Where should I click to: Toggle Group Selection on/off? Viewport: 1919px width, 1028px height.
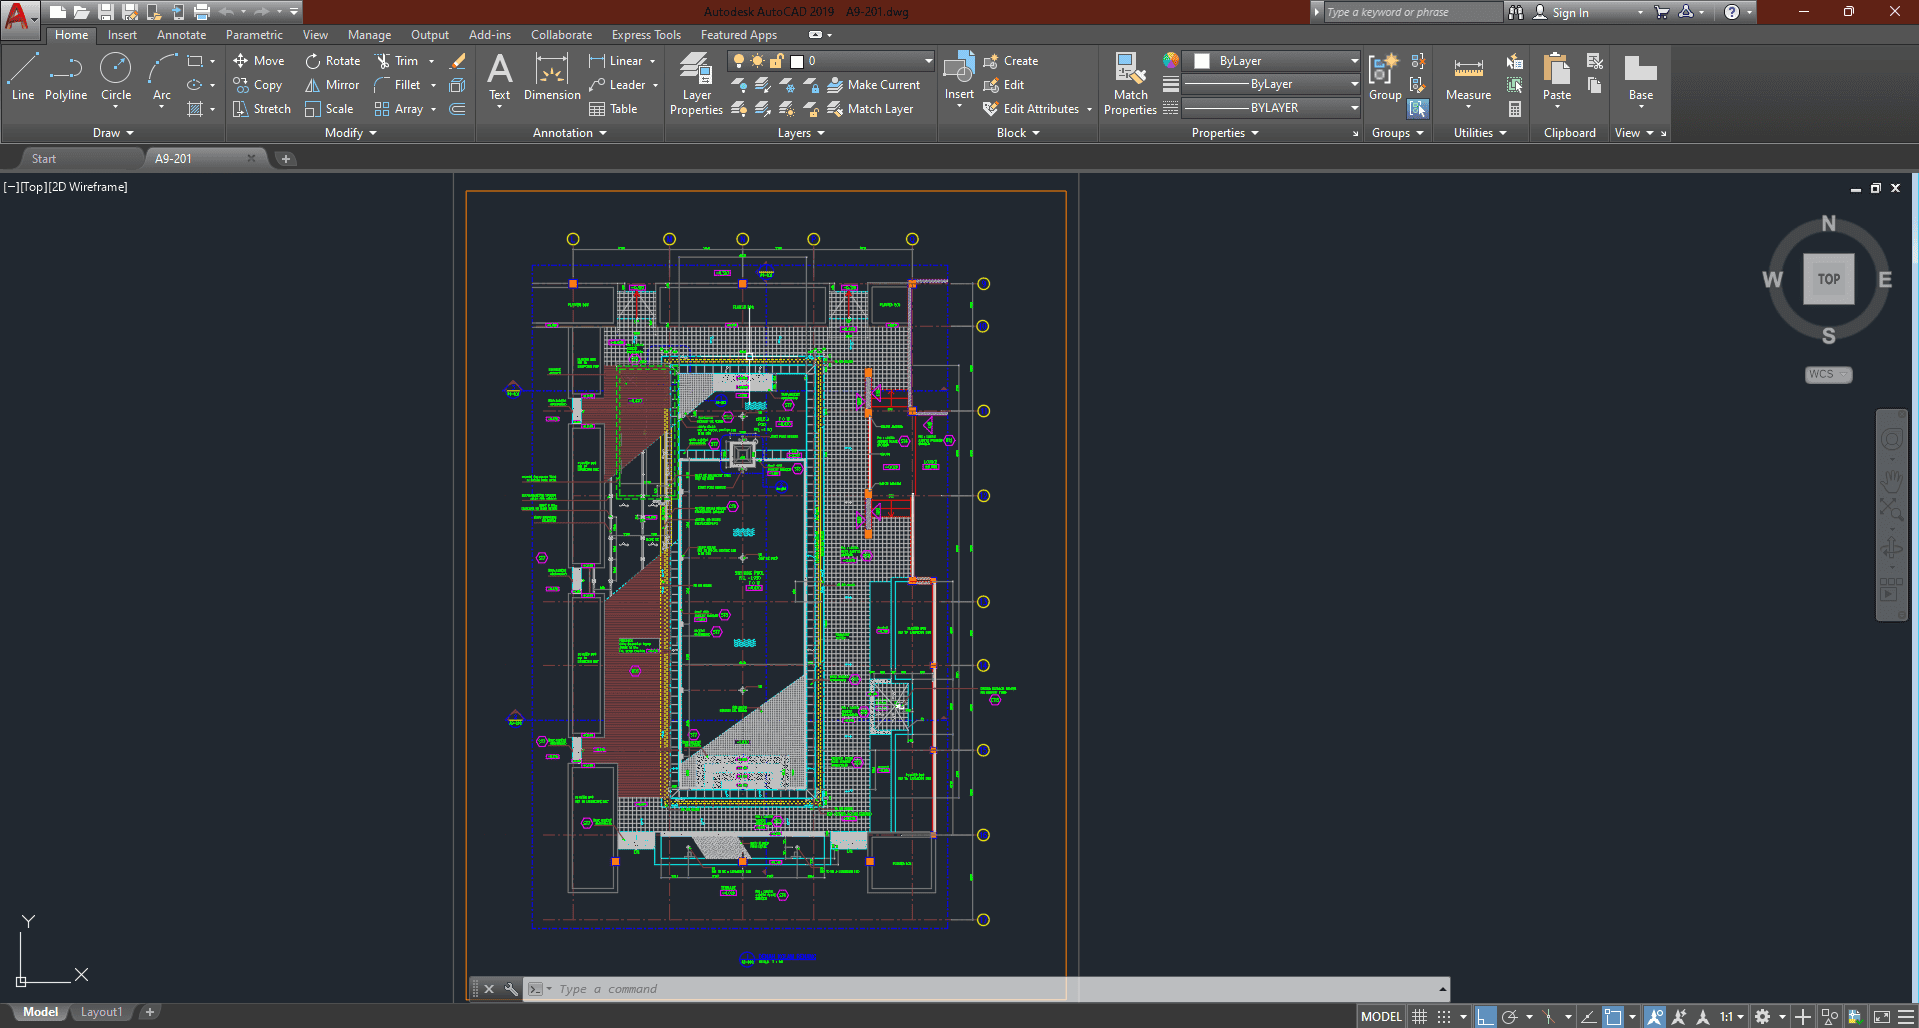(x=1418, y=109)
